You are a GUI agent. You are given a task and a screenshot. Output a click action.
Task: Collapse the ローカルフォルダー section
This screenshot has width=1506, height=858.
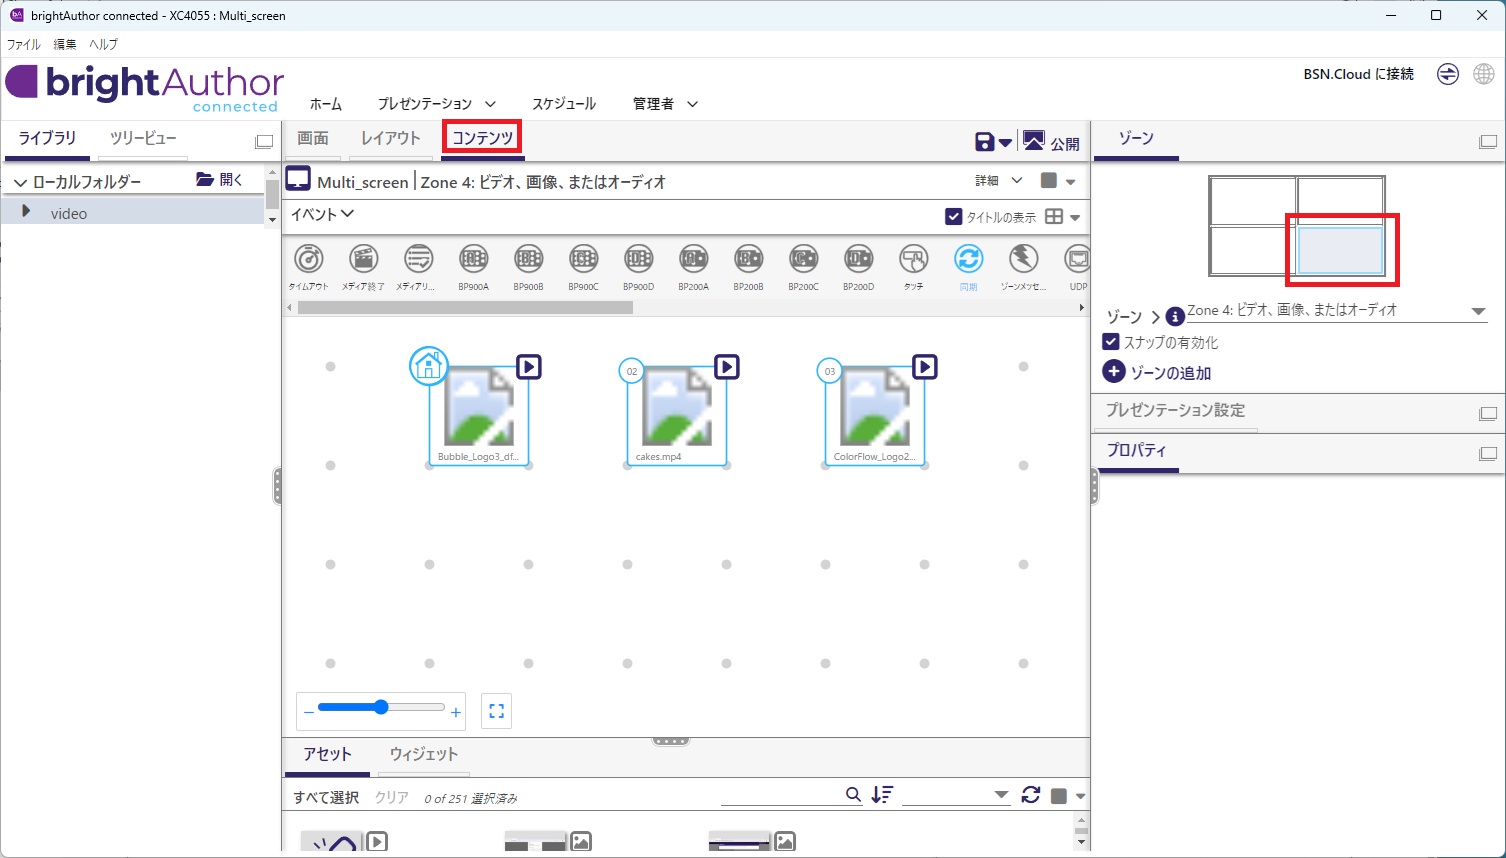click(x=19, y=183)
